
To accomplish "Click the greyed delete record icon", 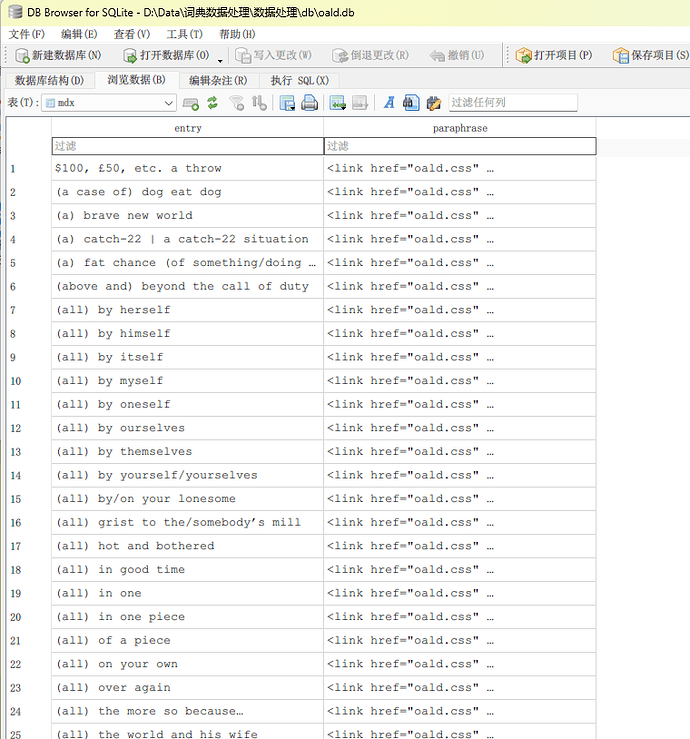I will click(x=360, y=103).
